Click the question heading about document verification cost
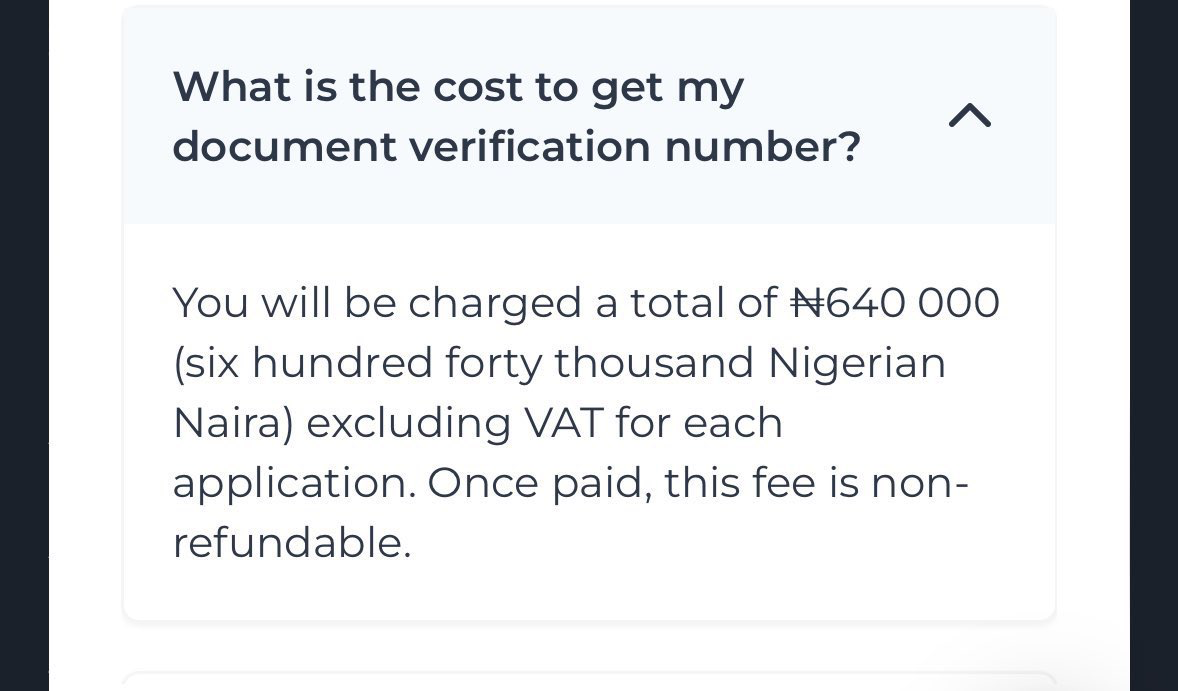Image resolution: width=1178 pixels, height=691 pixels. (x=516, y=116)
